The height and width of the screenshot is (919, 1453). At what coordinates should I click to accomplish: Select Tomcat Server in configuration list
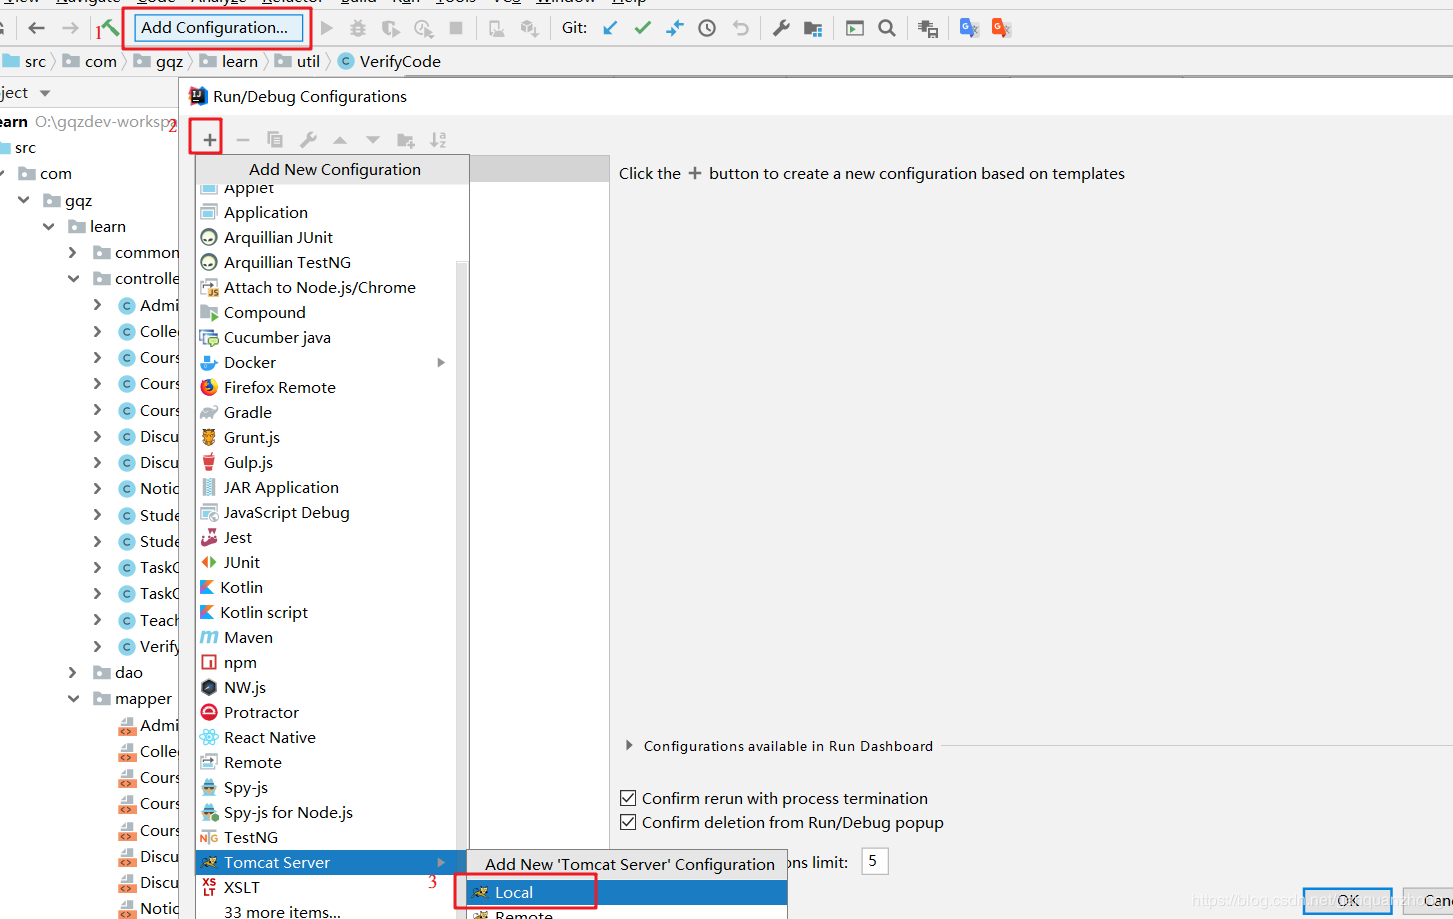click(x=326, y=862)
